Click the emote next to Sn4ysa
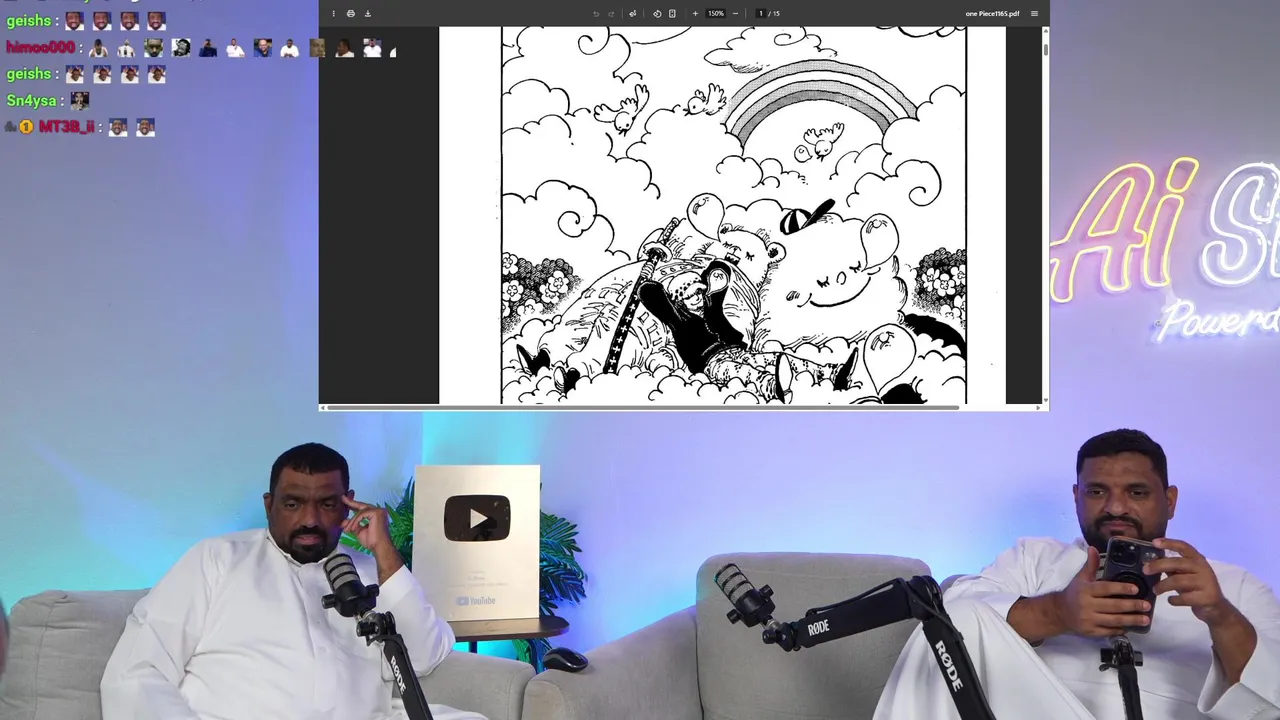 (80, 100)
